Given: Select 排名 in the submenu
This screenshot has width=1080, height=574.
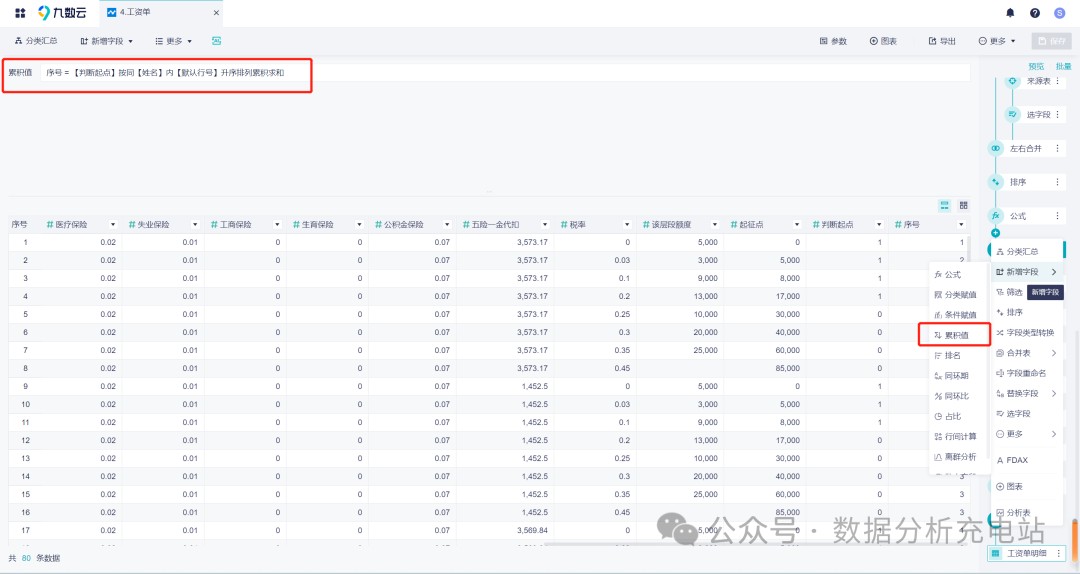Looking at the screenshot, I should [x=959, y=356].
